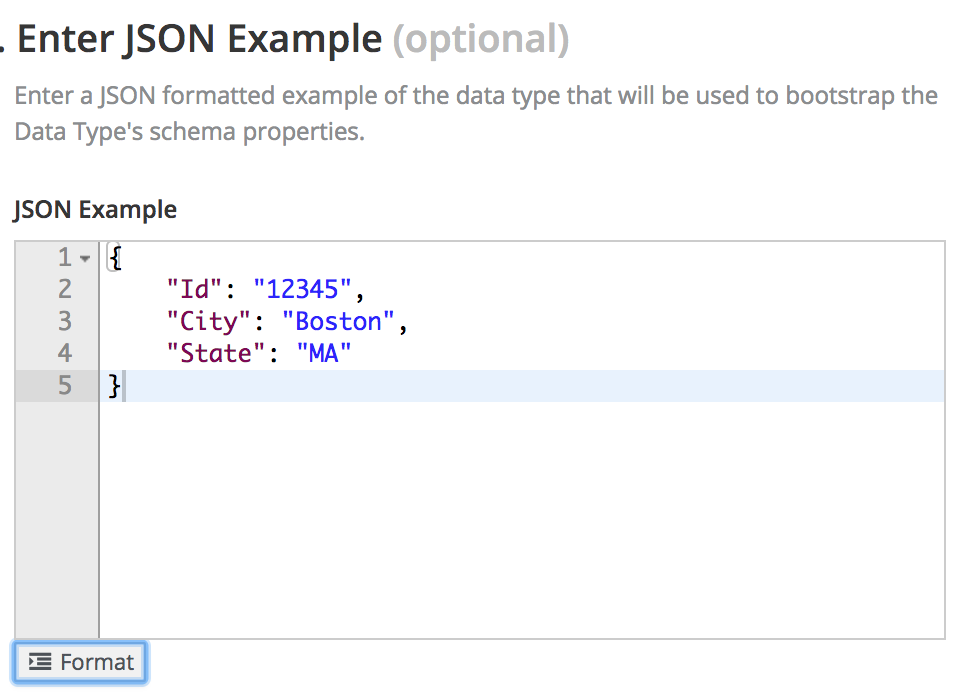
Task: Click the opening curly brace on line 1
Action: tap(115, 258)
